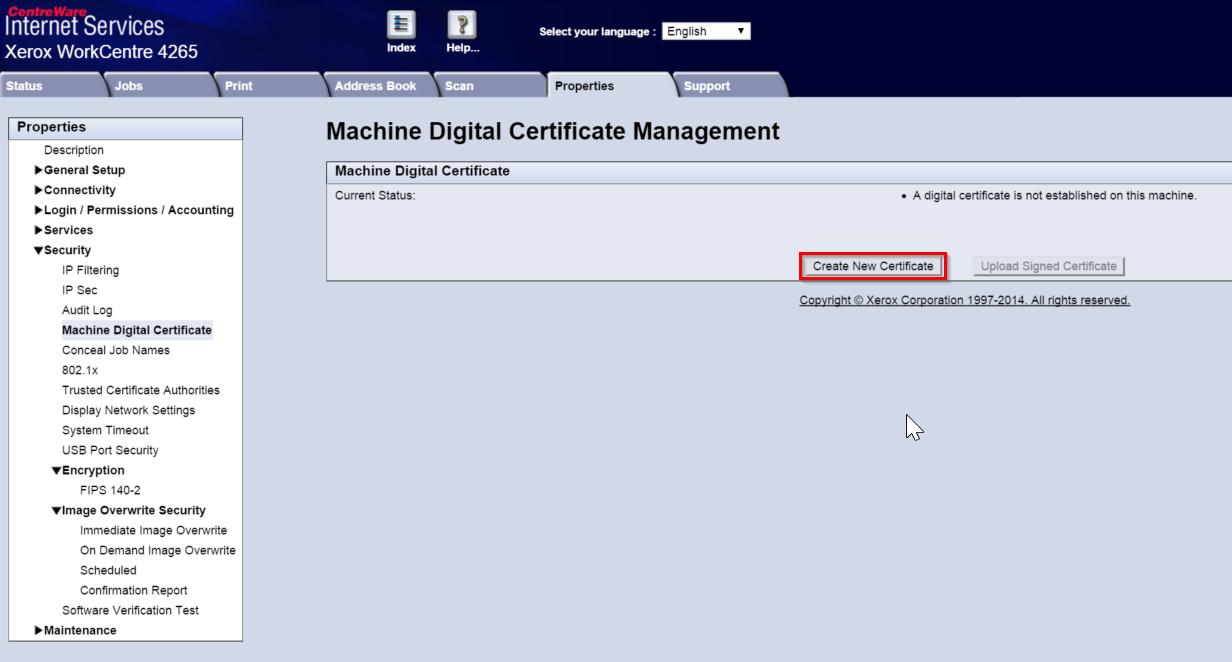Image resolution: width=1232 pixels, height=662 pixels.
Task: Expand the Connectivity tree node
Action: (78, 190)
